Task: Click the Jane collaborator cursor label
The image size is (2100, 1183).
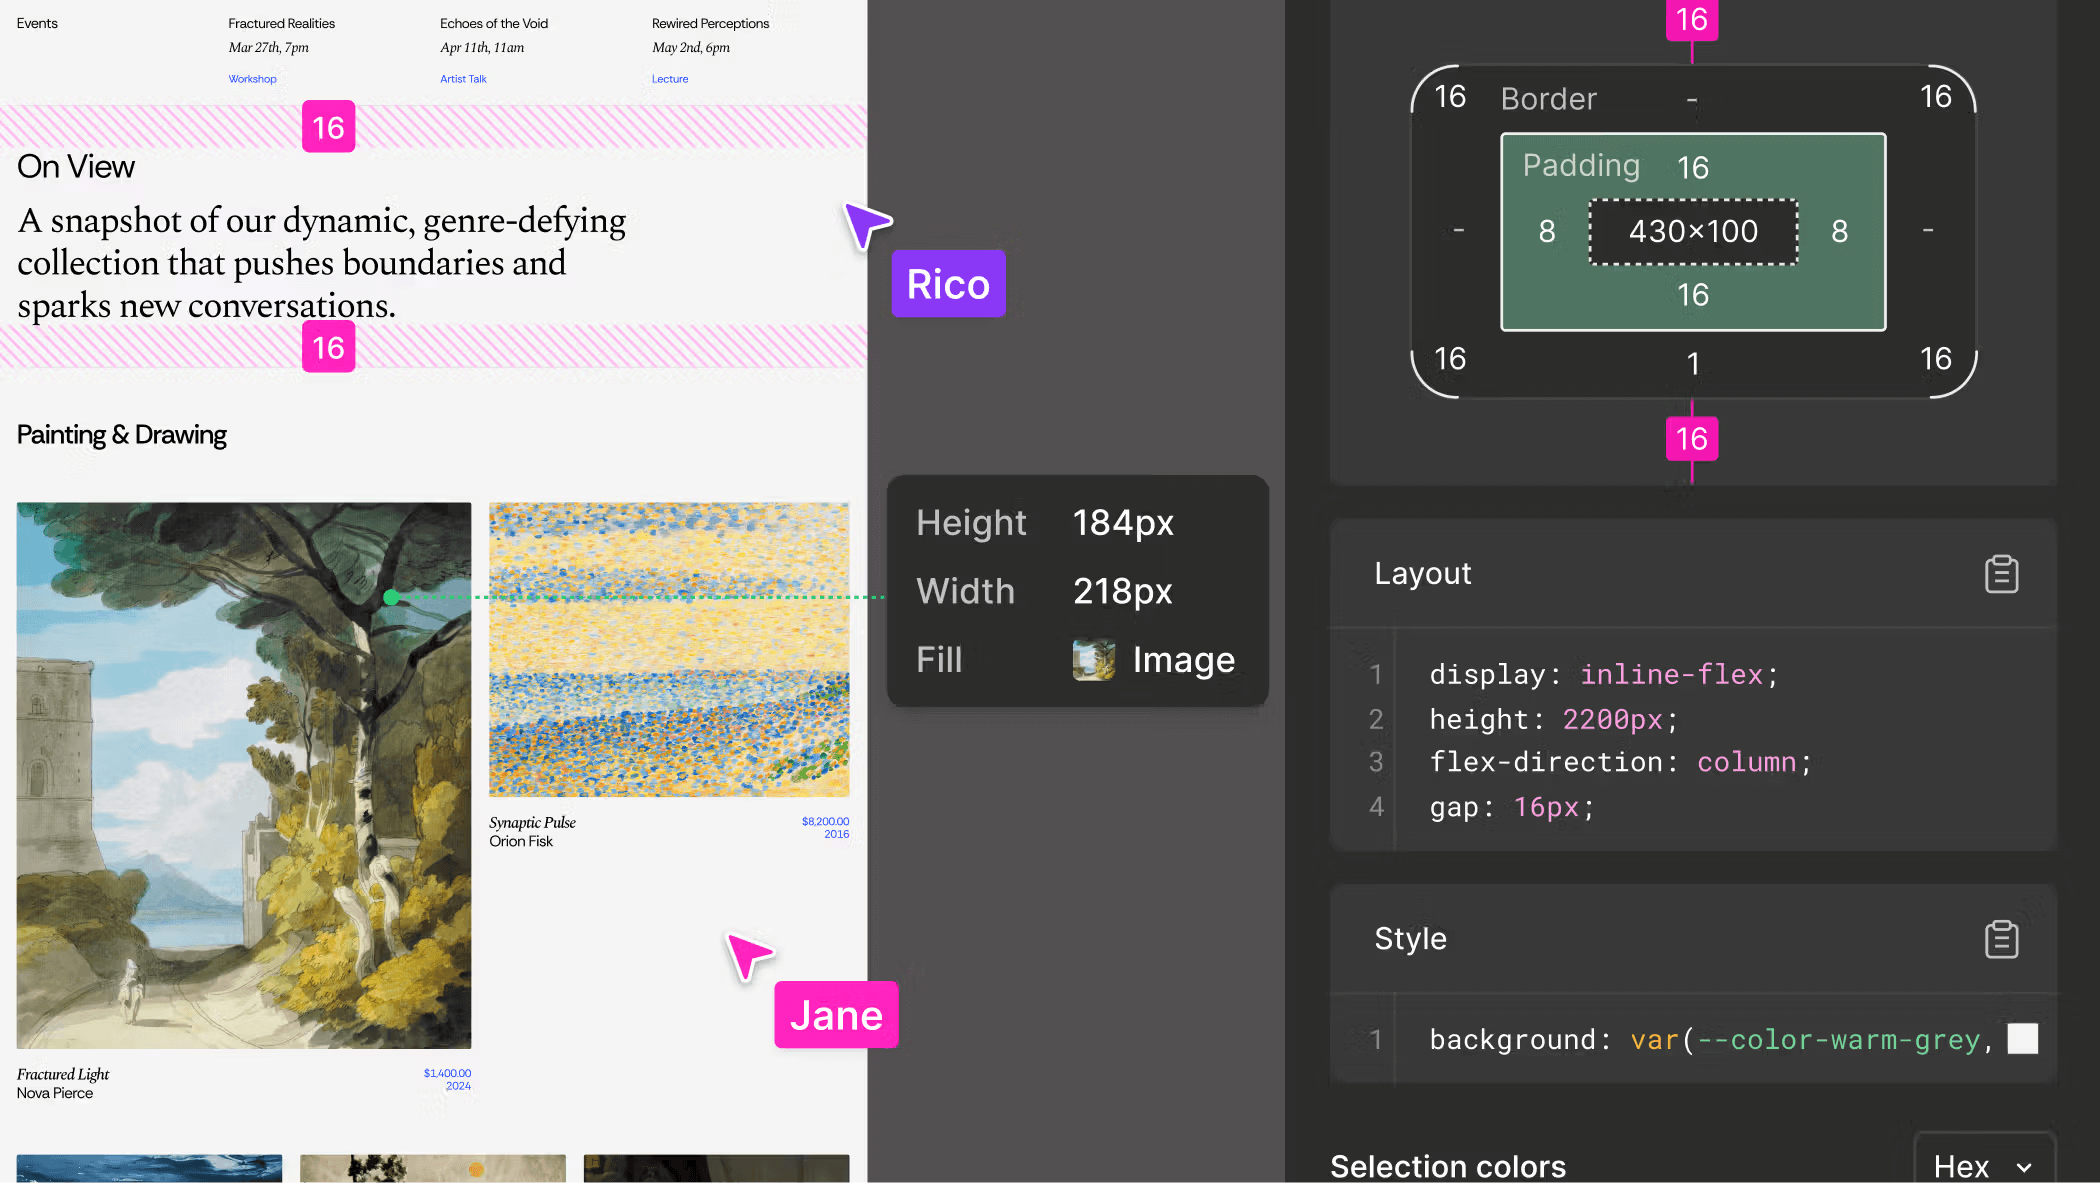Action: click(x=836, y=1015)
